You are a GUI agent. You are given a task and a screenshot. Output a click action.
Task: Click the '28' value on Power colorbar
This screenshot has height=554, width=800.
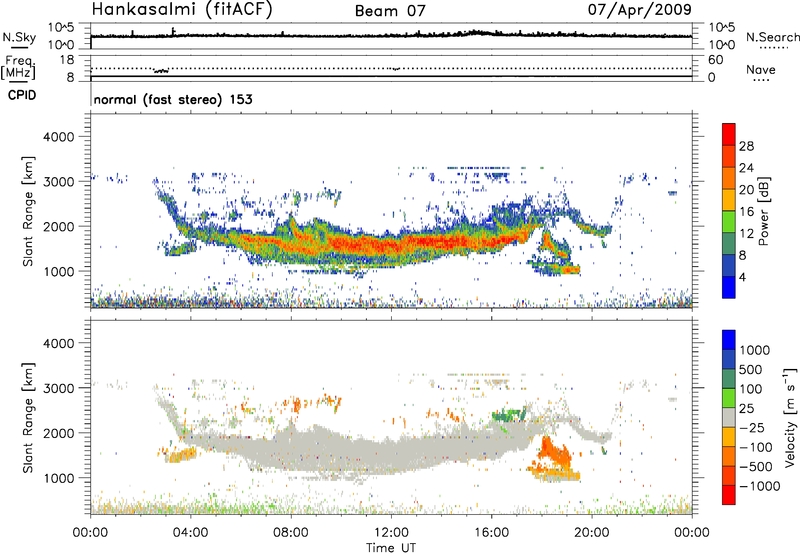point(746,146)
